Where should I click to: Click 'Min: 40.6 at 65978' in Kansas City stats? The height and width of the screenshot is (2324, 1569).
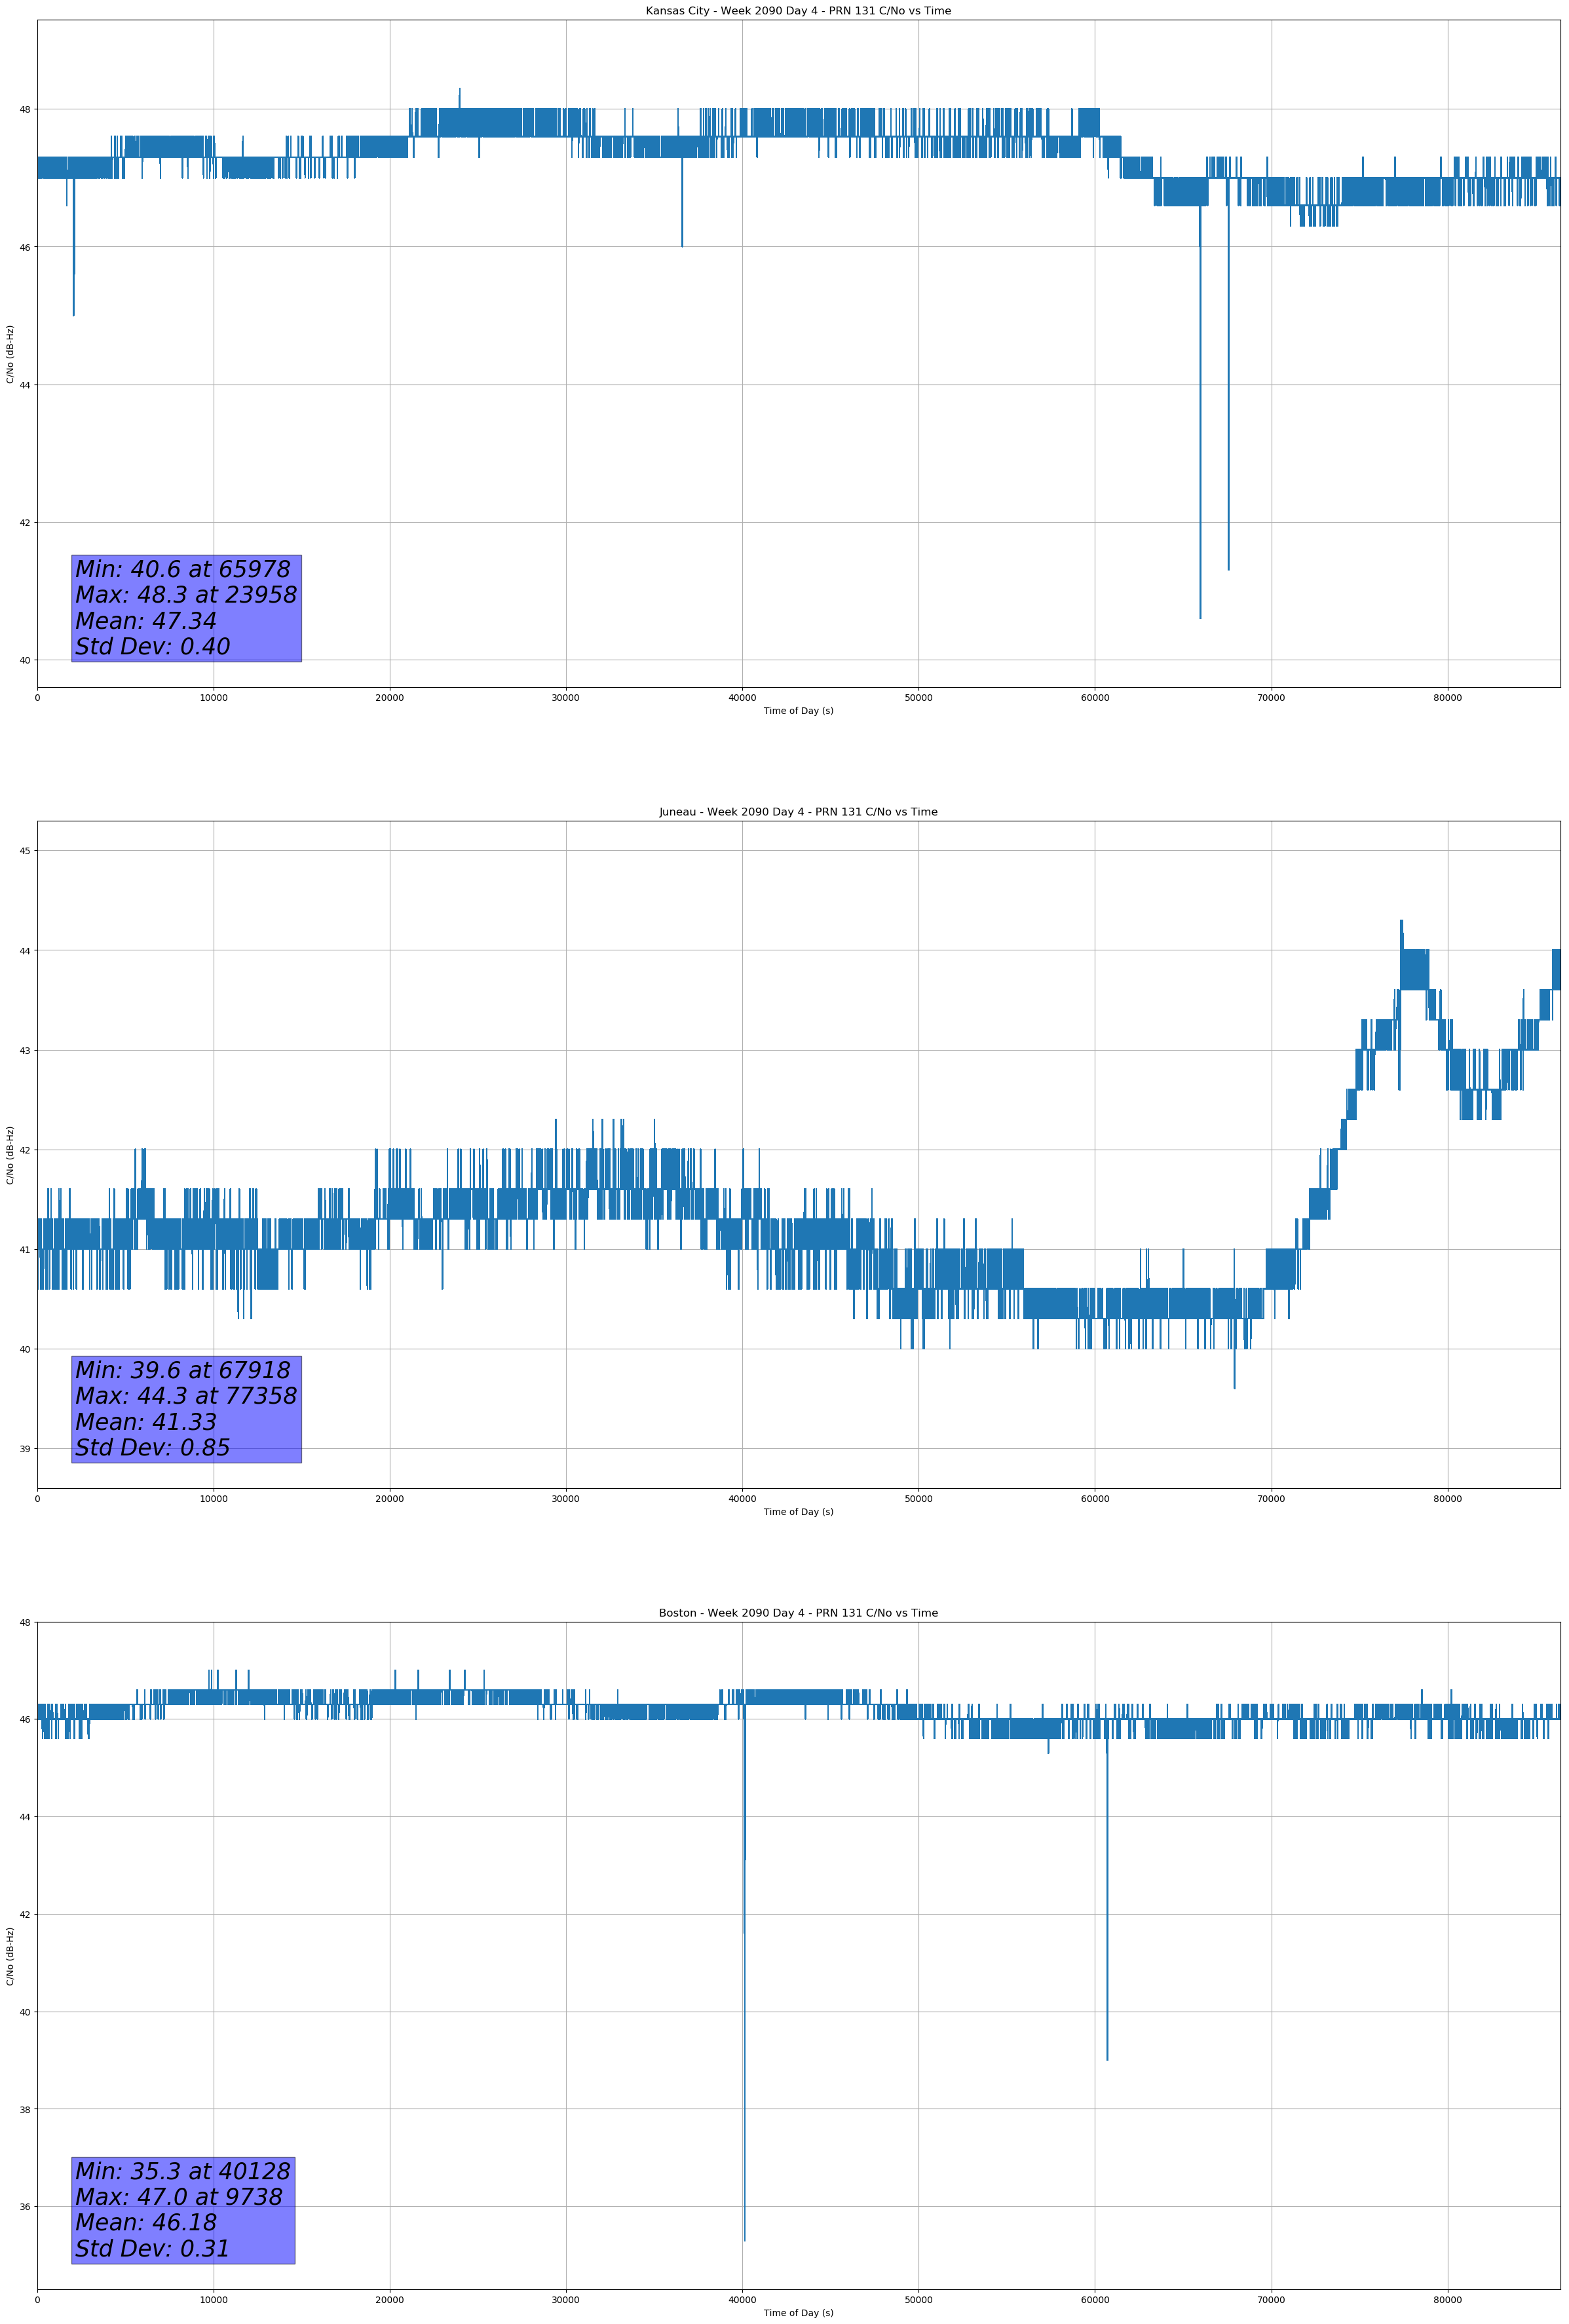[x=183, y=569]
